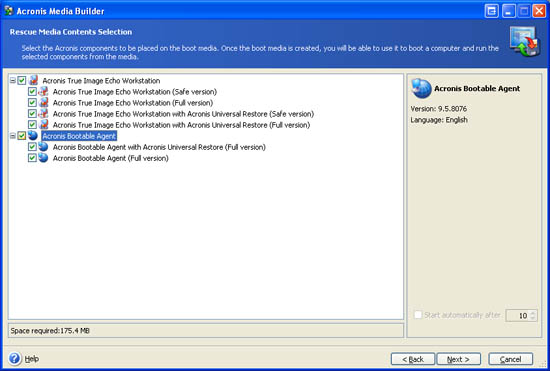Viewport: 550px width, 371px height.
Task: Select Workstation with Universal Restore (Full version) label
Action: [181, 125]
